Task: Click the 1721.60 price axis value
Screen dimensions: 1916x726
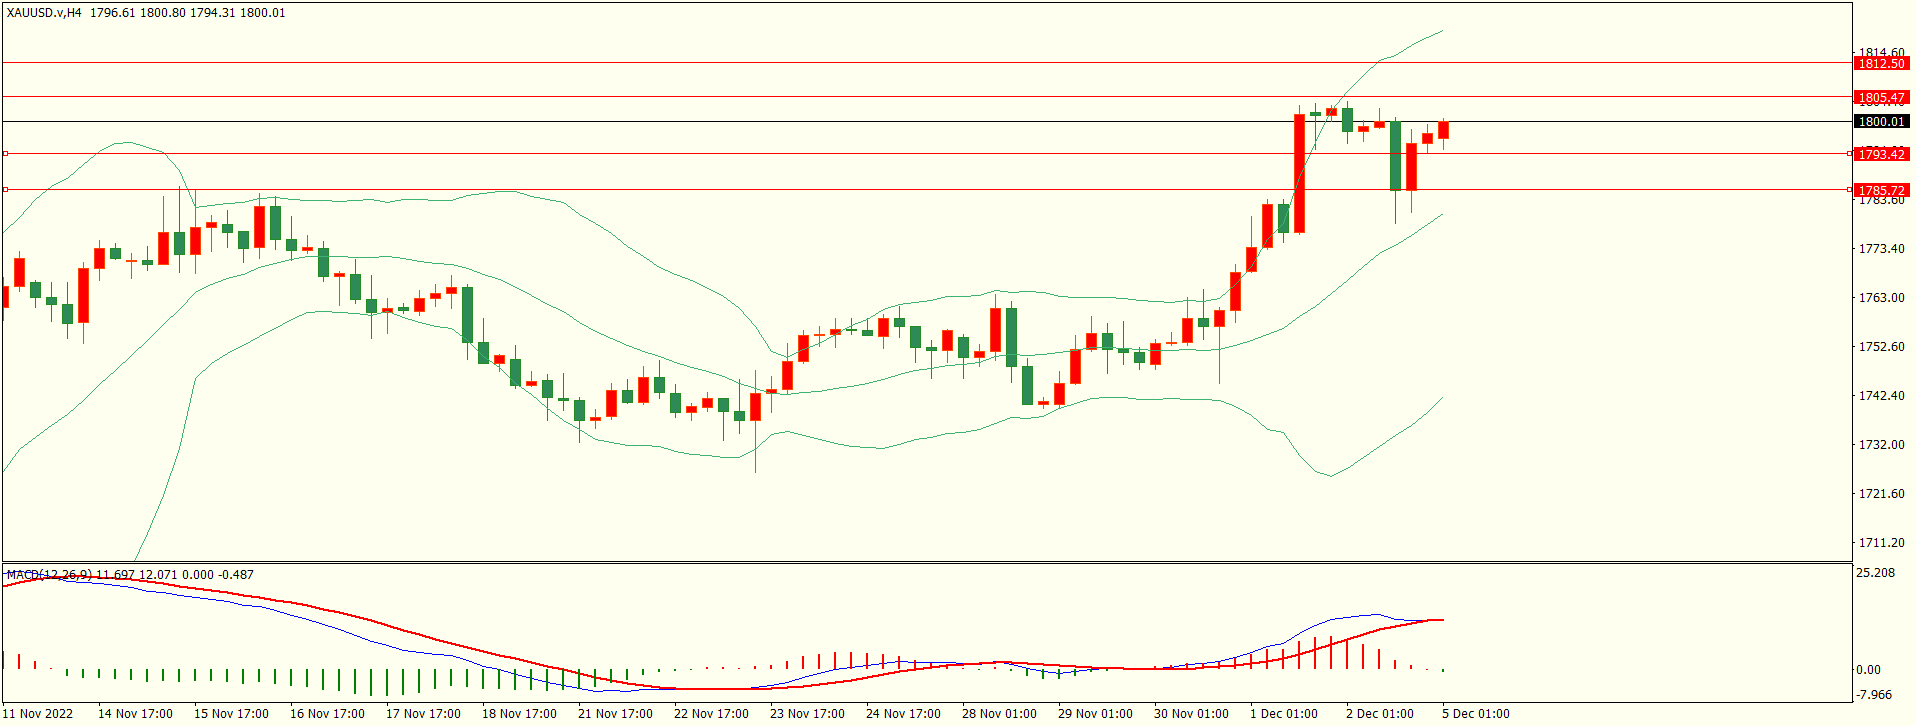Action: (x=1881, y=494)
